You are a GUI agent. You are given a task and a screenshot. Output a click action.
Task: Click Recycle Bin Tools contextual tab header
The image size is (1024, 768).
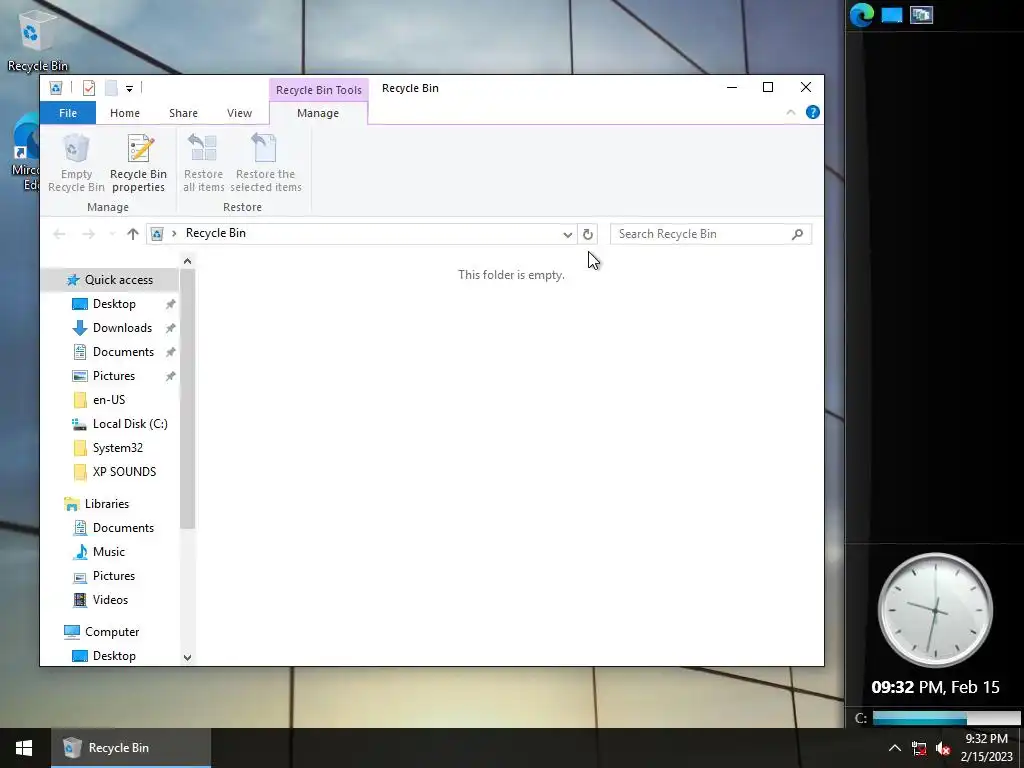click(319, 89)
